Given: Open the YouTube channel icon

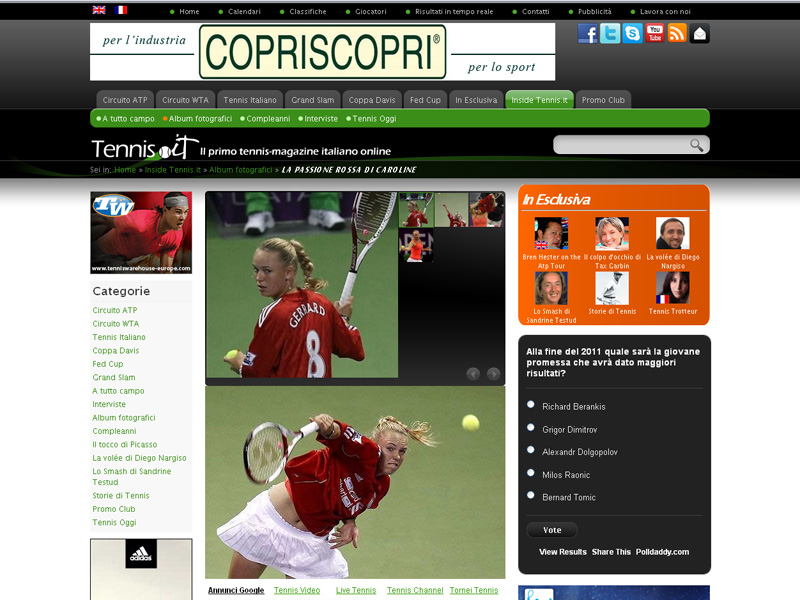Looking at the screenshot, I should (655, 34).
